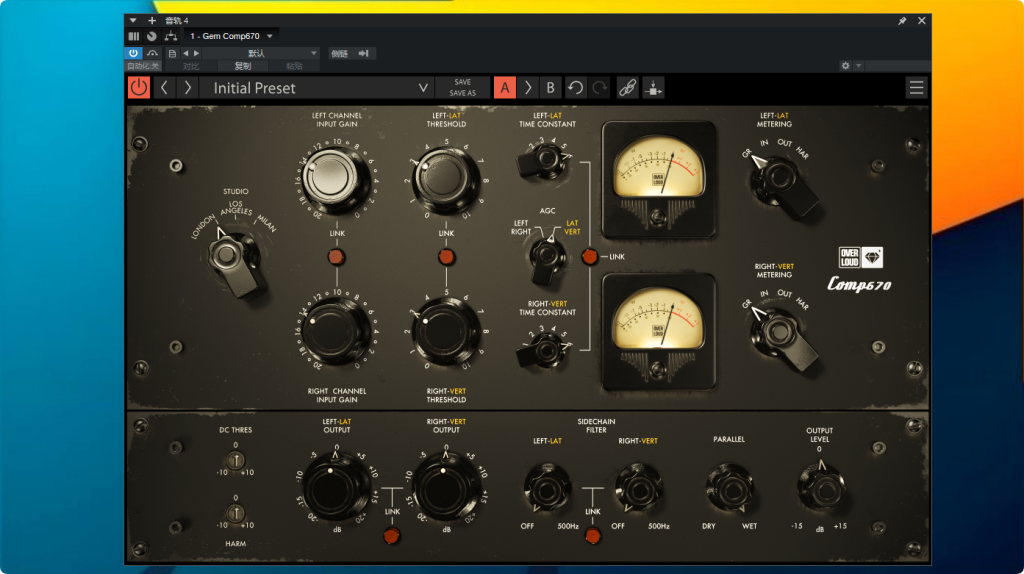The width and height of the screenshot is (1024, 574).
Task: Click the undo icon
Action: [575, 88]
